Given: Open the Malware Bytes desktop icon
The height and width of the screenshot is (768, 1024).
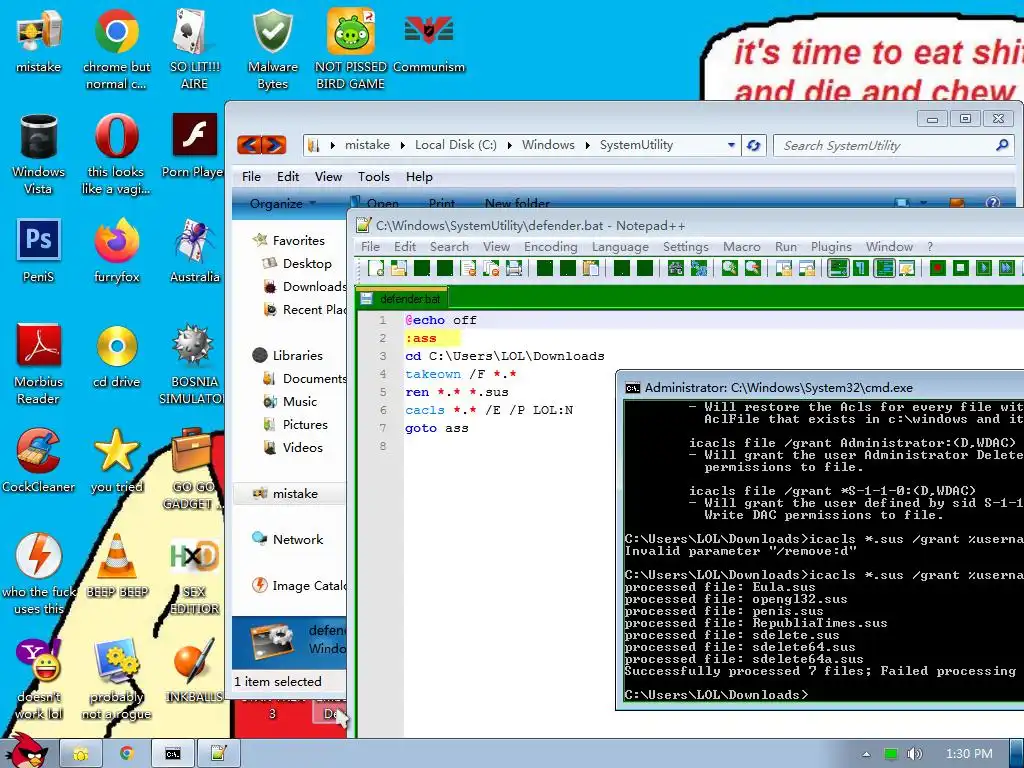Looking at the screenshot, I should 272,49.
